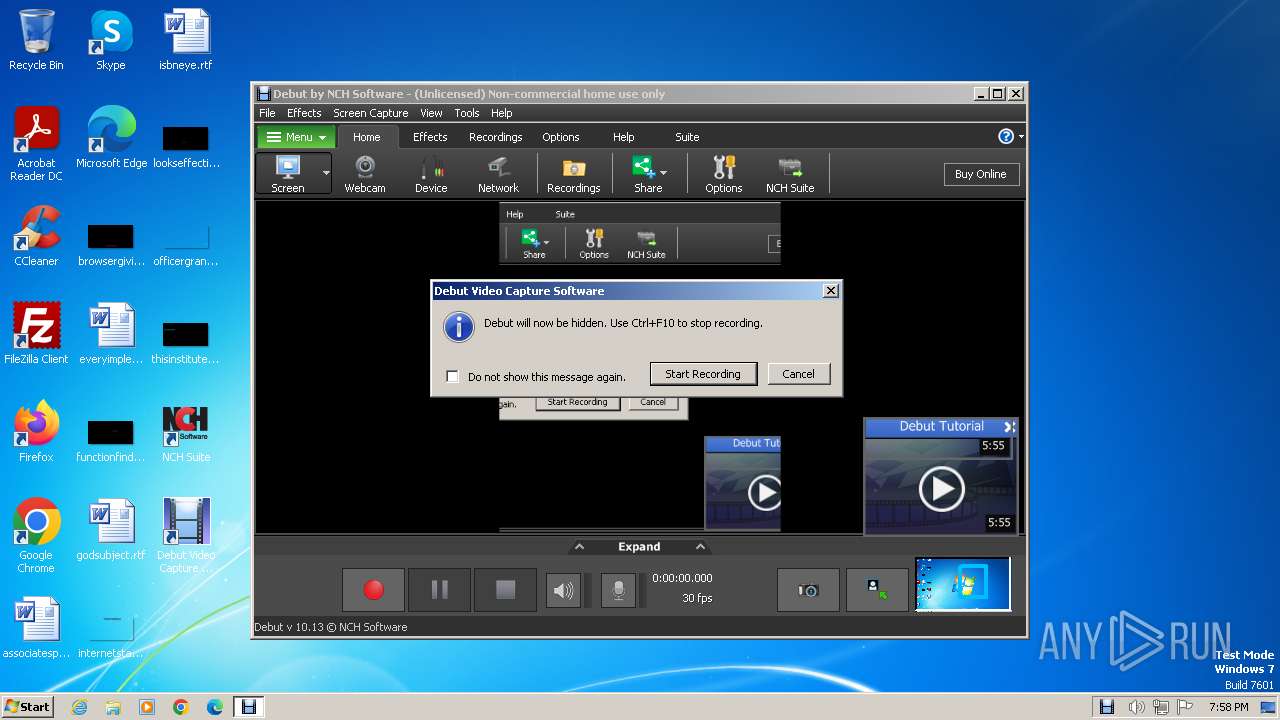Switch to the Suite tab
The image size is (1280, 720).
[x=687, y=137]
